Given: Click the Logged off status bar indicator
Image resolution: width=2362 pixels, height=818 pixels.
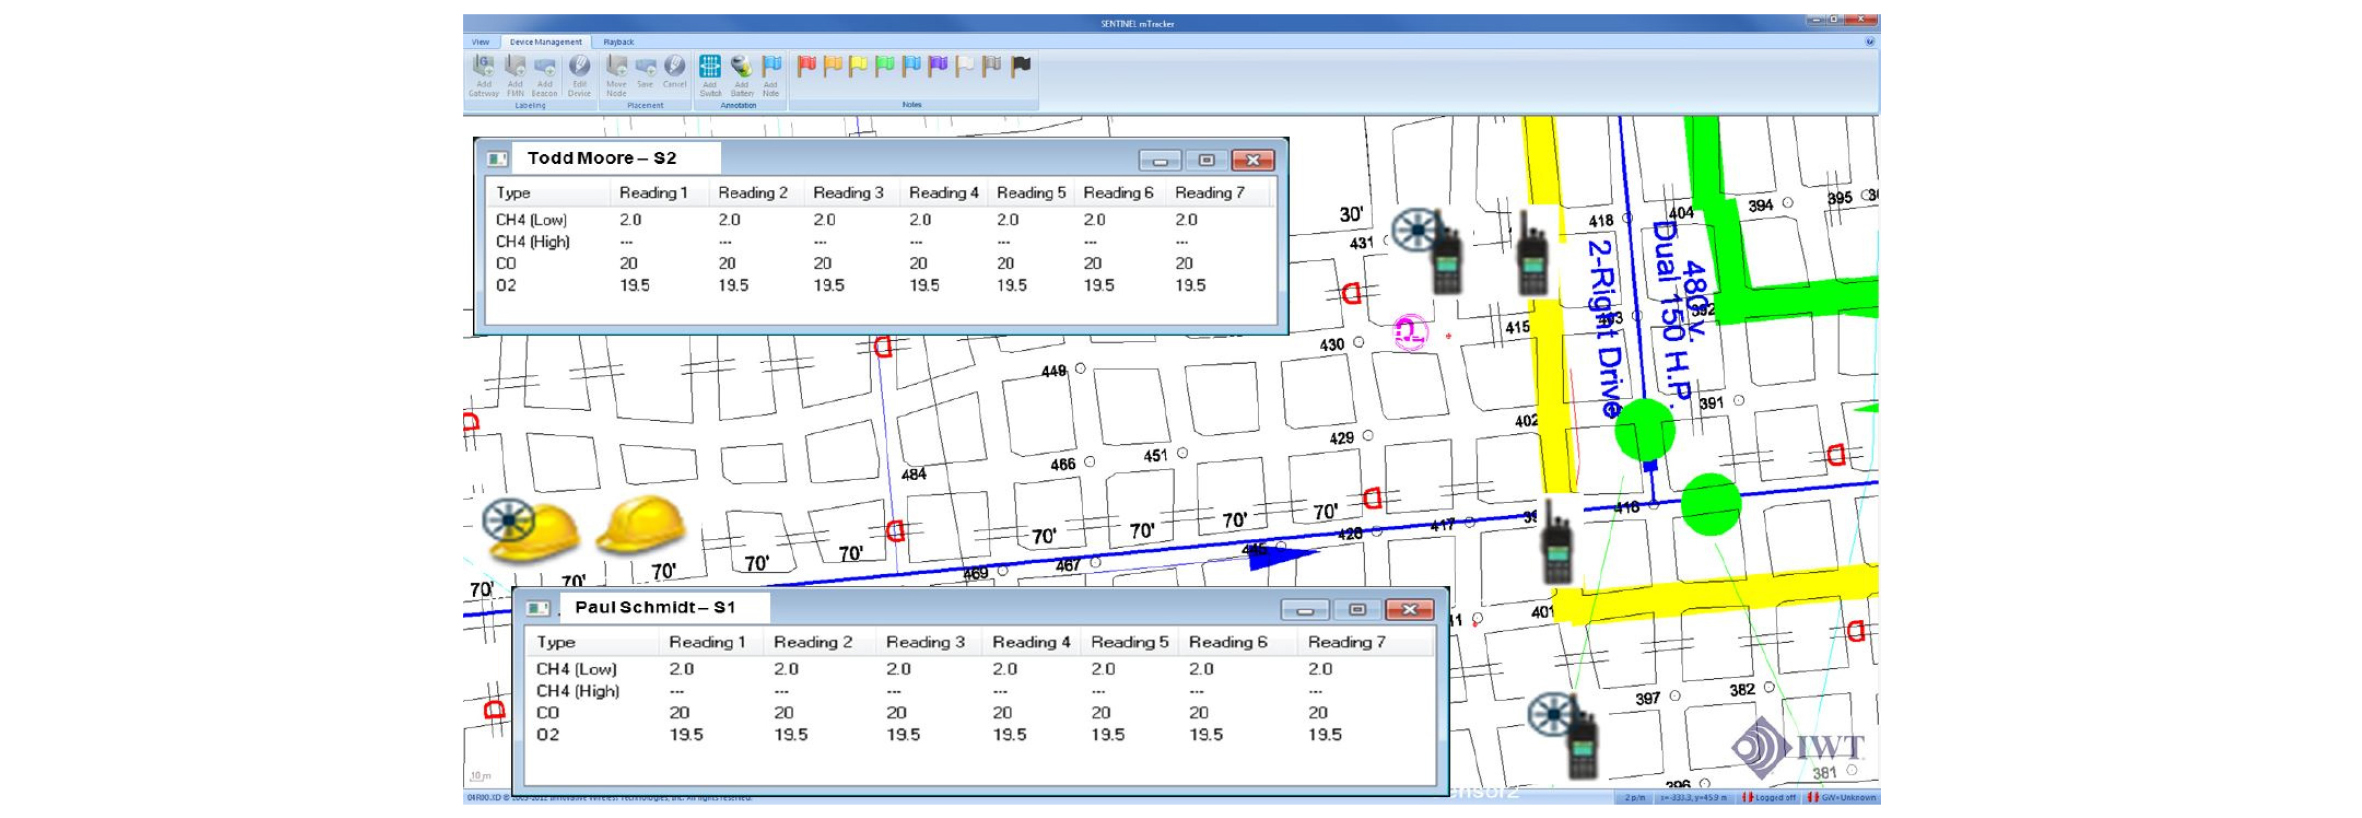Looking at the screenshot, I should pos(1769,797).
